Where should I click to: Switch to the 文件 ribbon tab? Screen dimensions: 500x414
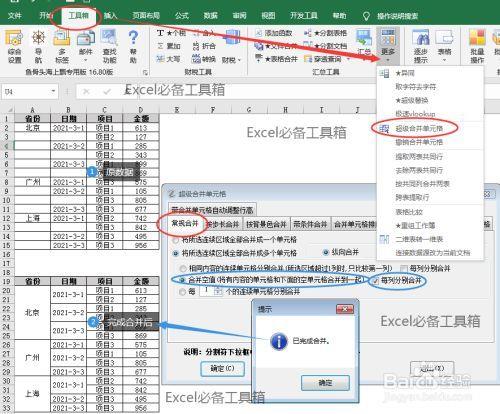(14, 15)
